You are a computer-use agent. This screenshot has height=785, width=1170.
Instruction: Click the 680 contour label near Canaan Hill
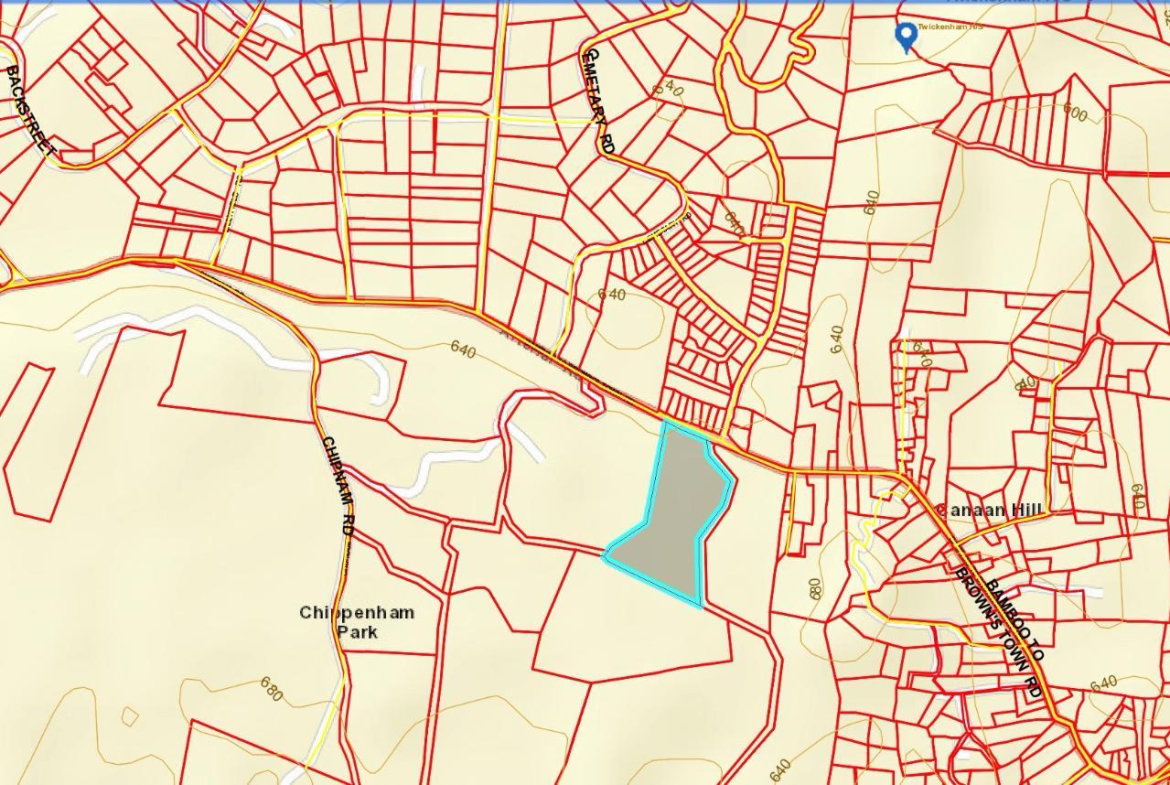(x=812, y=590)
